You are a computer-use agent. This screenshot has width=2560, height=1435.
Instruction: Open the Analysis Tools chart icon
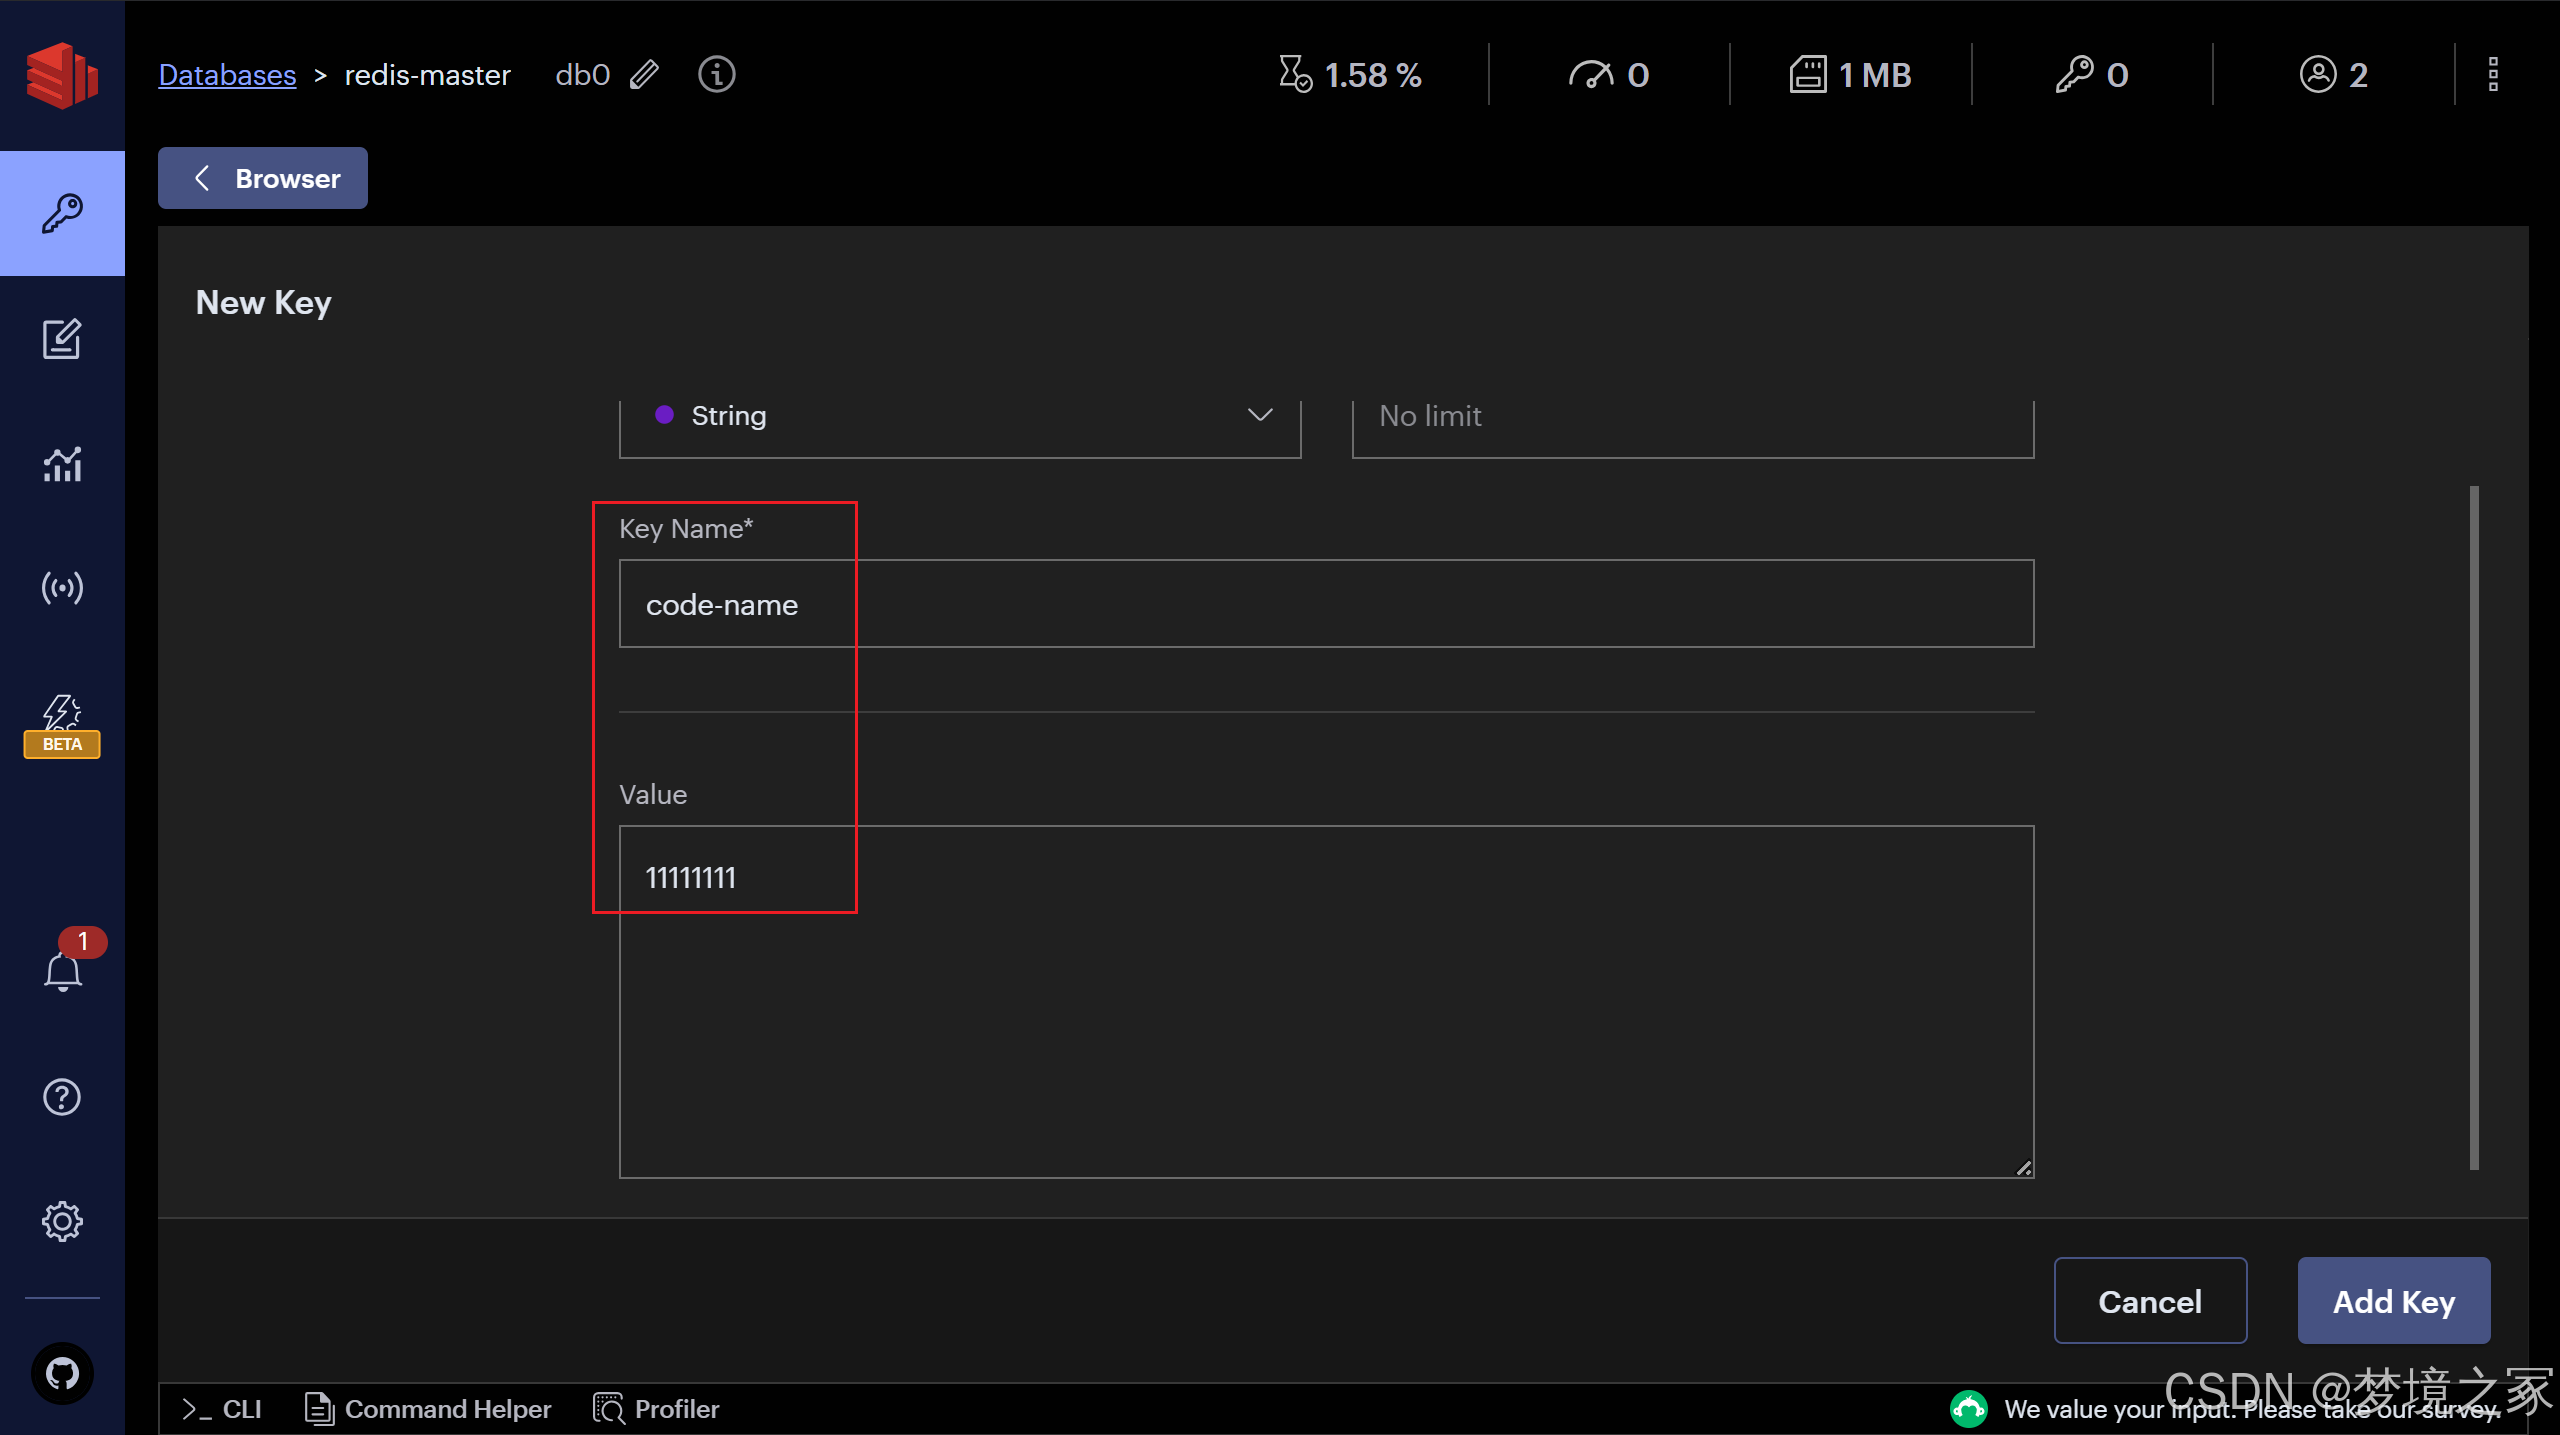click(62, 463)
